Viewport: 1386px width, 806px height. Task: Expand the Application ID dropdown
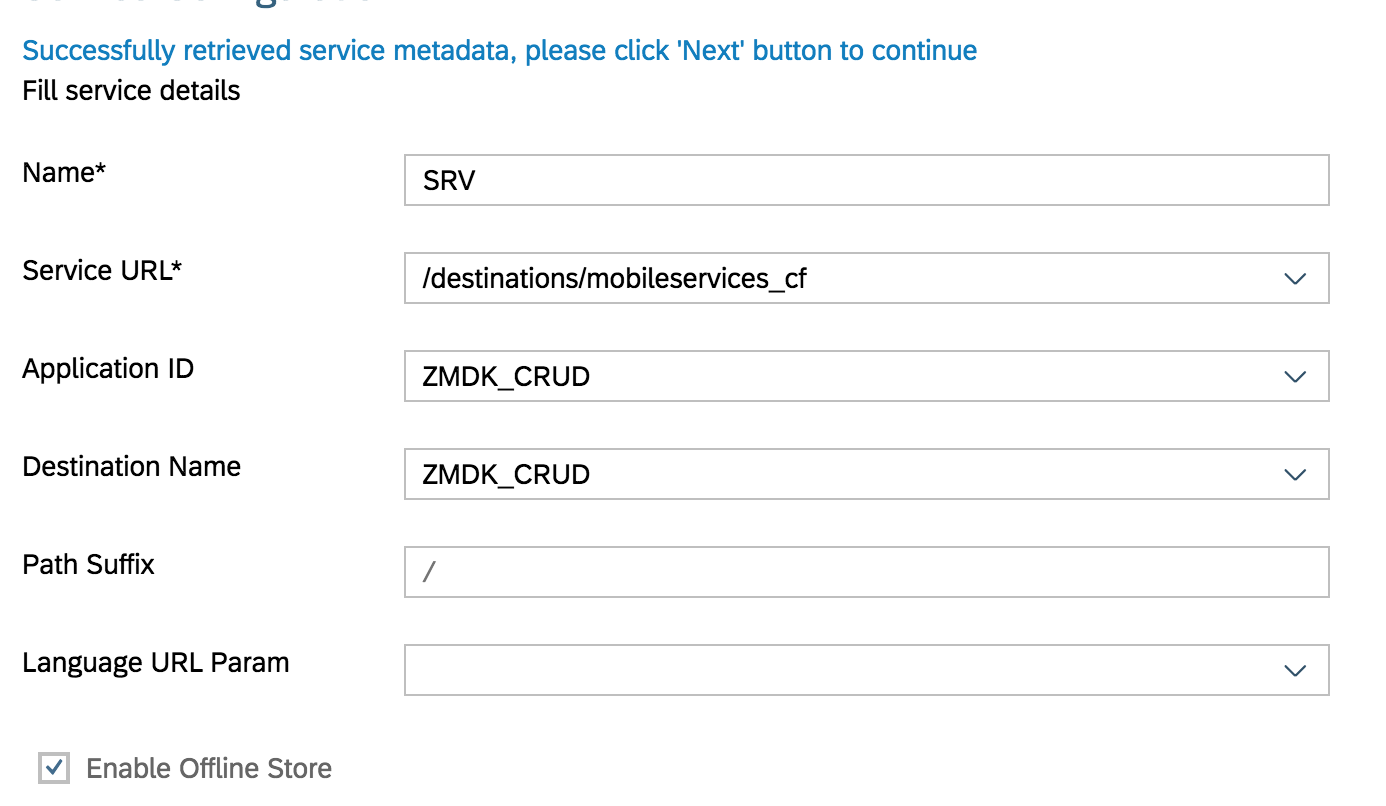point(1295,376)
